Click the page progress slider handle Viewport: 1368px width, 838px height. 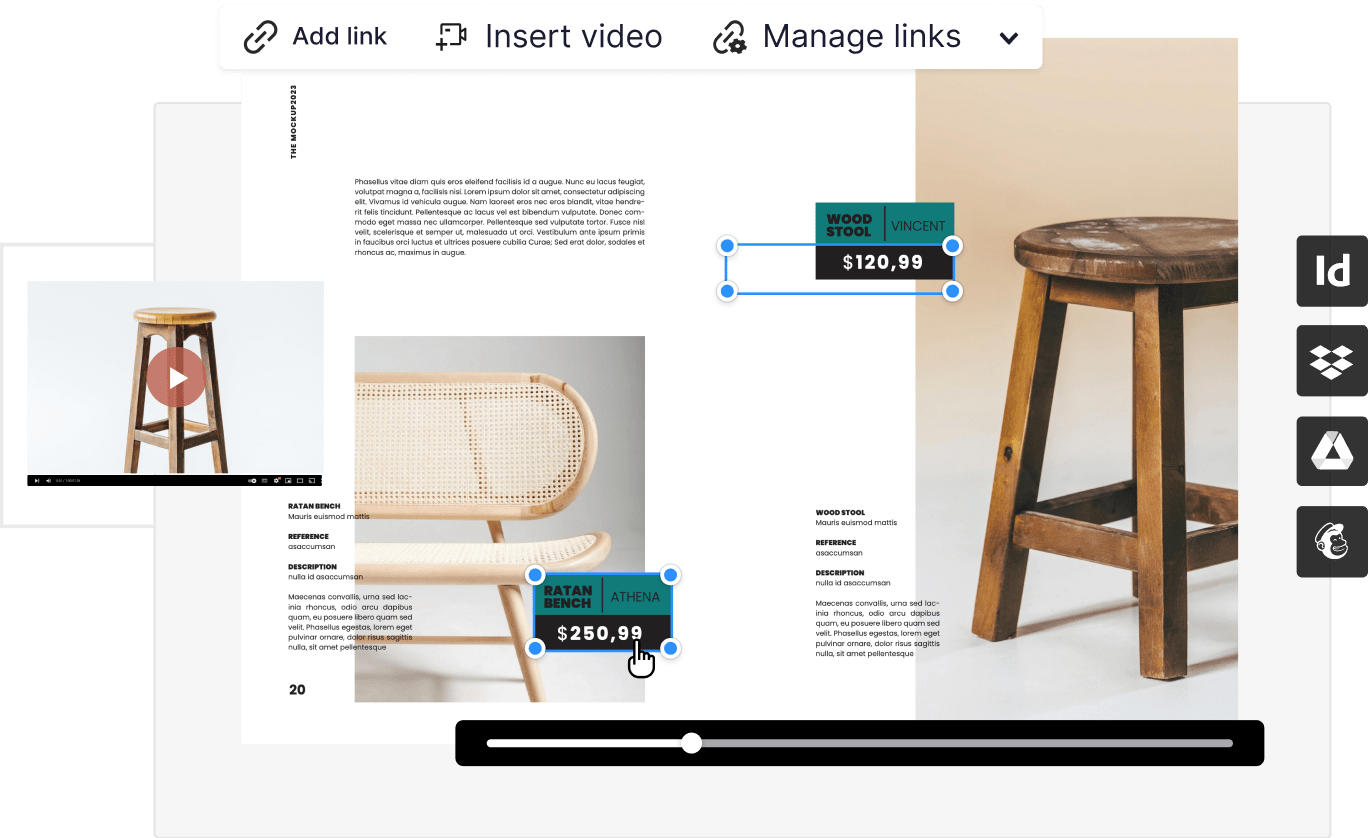point(690,743)
